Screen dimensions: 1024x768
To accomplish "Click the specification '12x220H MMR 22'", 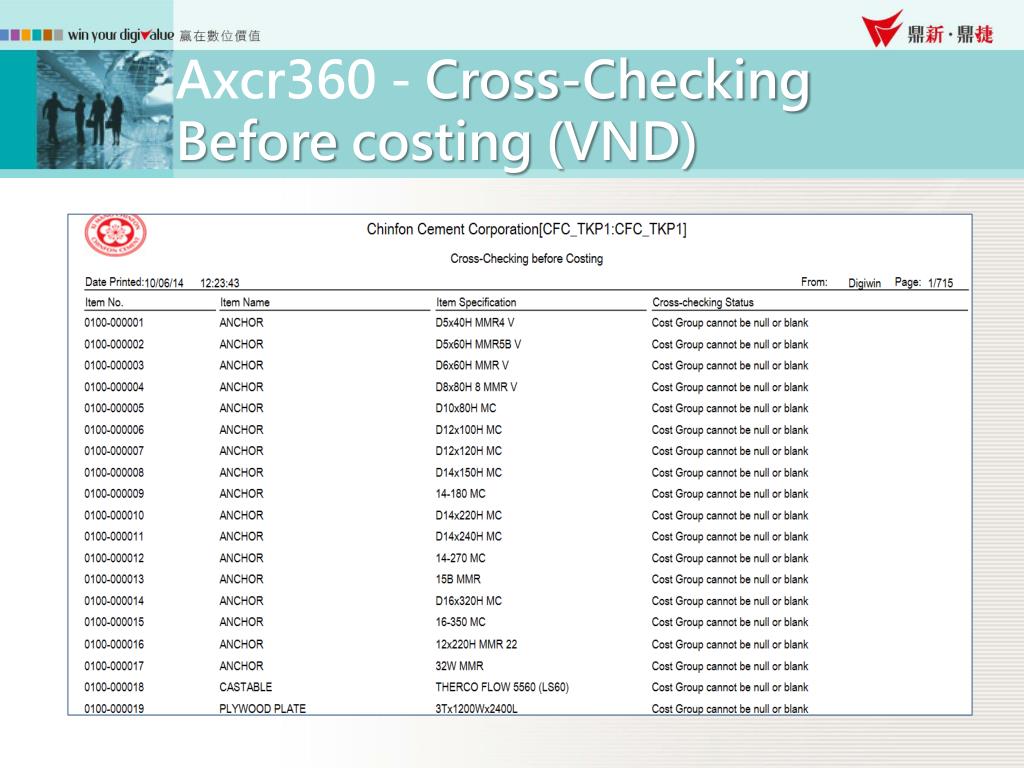I will 476,645.
